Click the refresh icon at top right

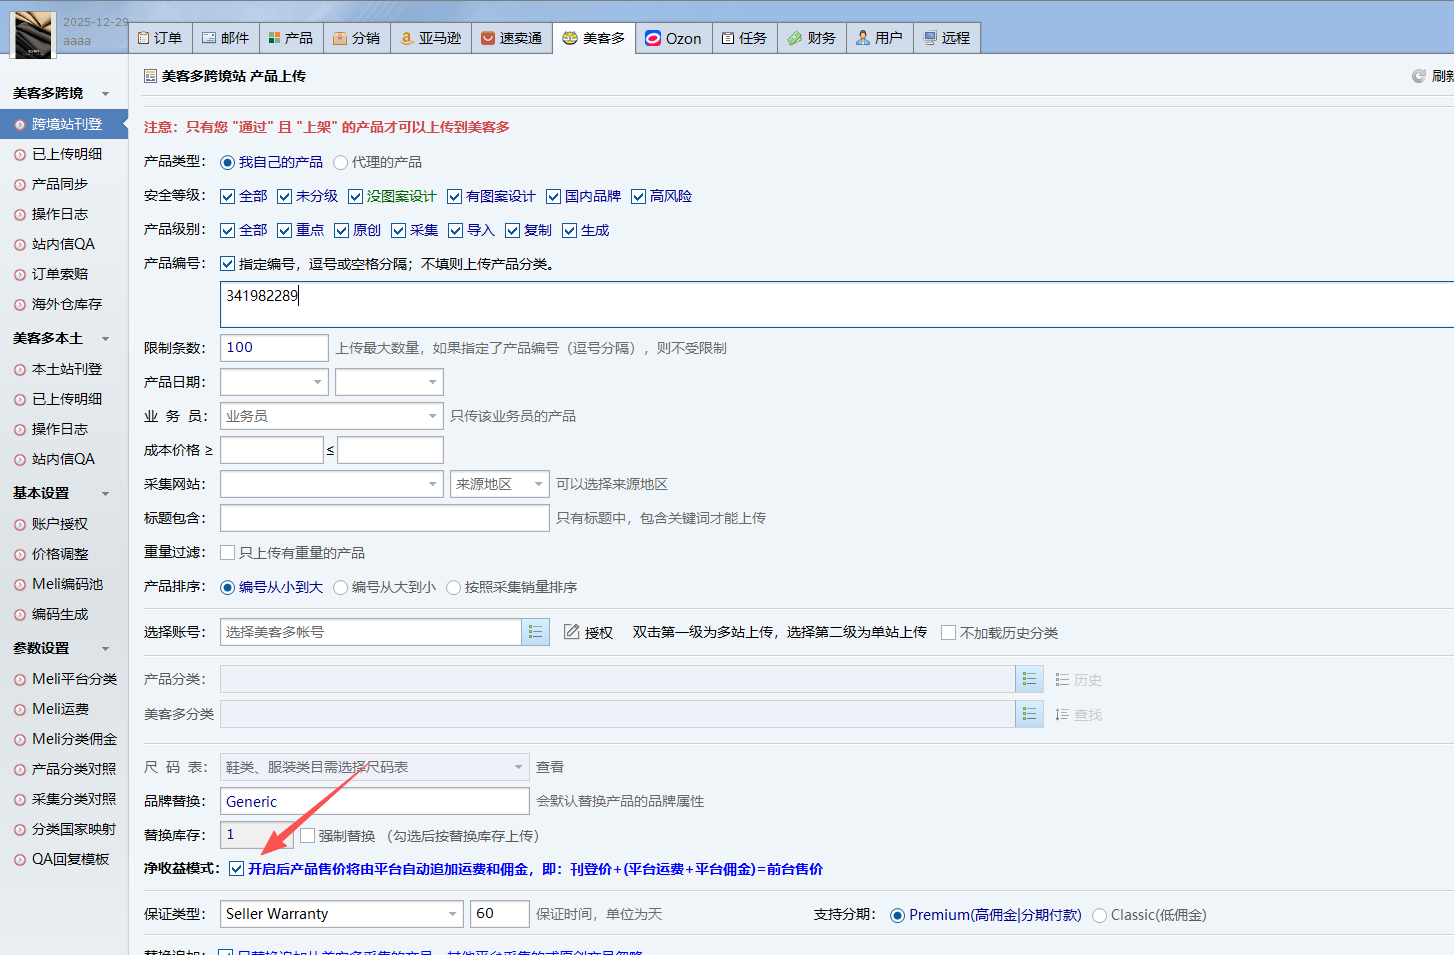click(1418, 76)
